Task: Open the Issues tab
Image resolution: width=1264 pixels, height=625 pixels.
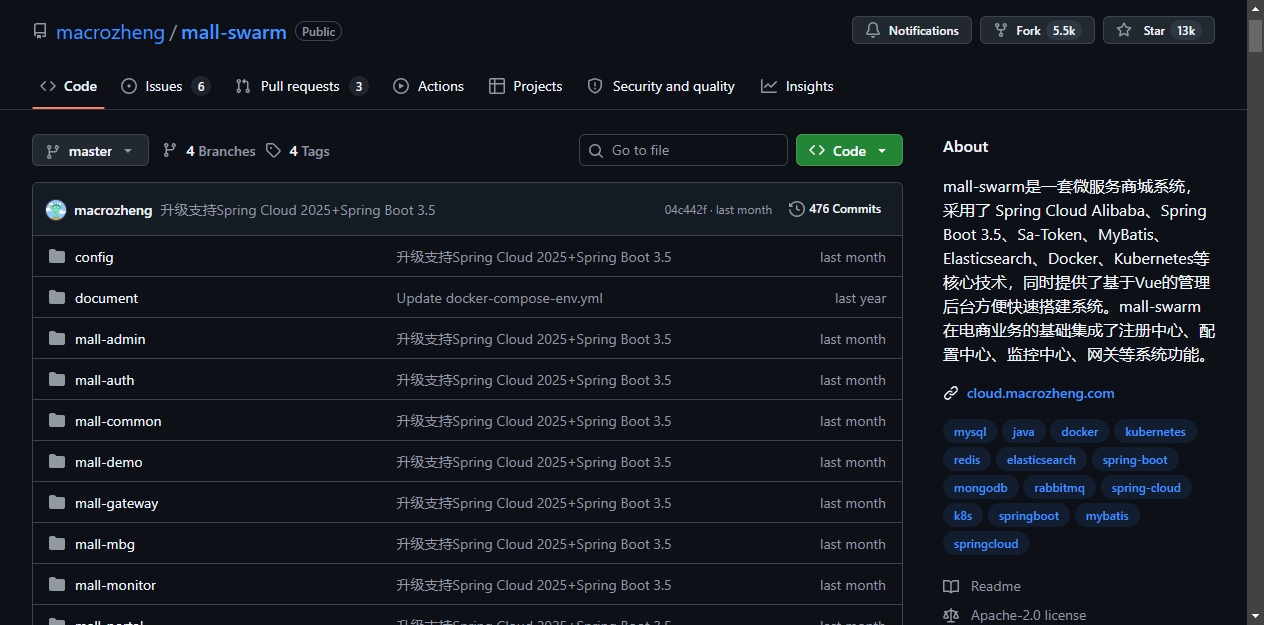Action: click(165, 87)
